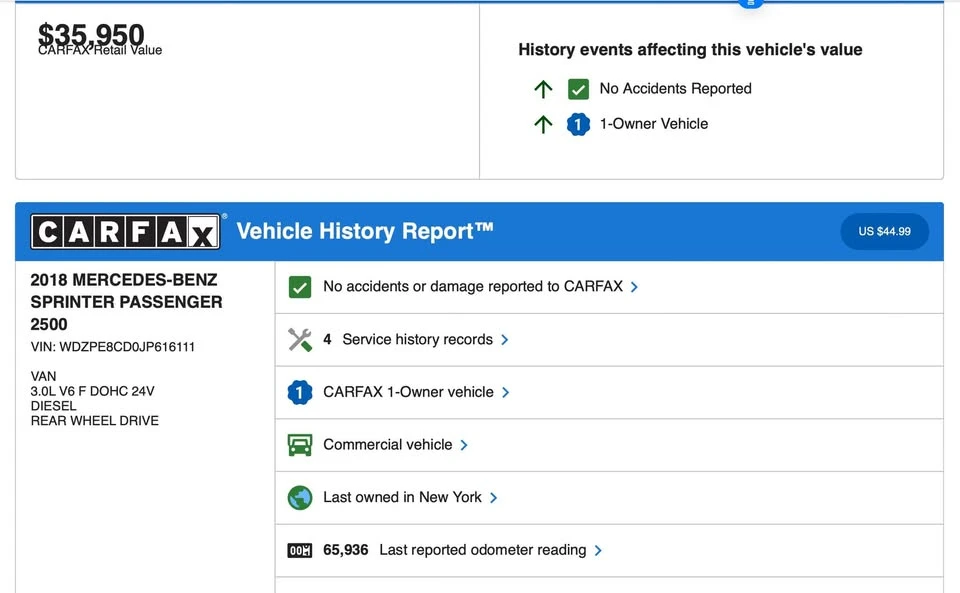This screenshot has height=593, width=960.
Task: Click the 1-Owner Vehicle text under History events
Action: click(654, 124)
